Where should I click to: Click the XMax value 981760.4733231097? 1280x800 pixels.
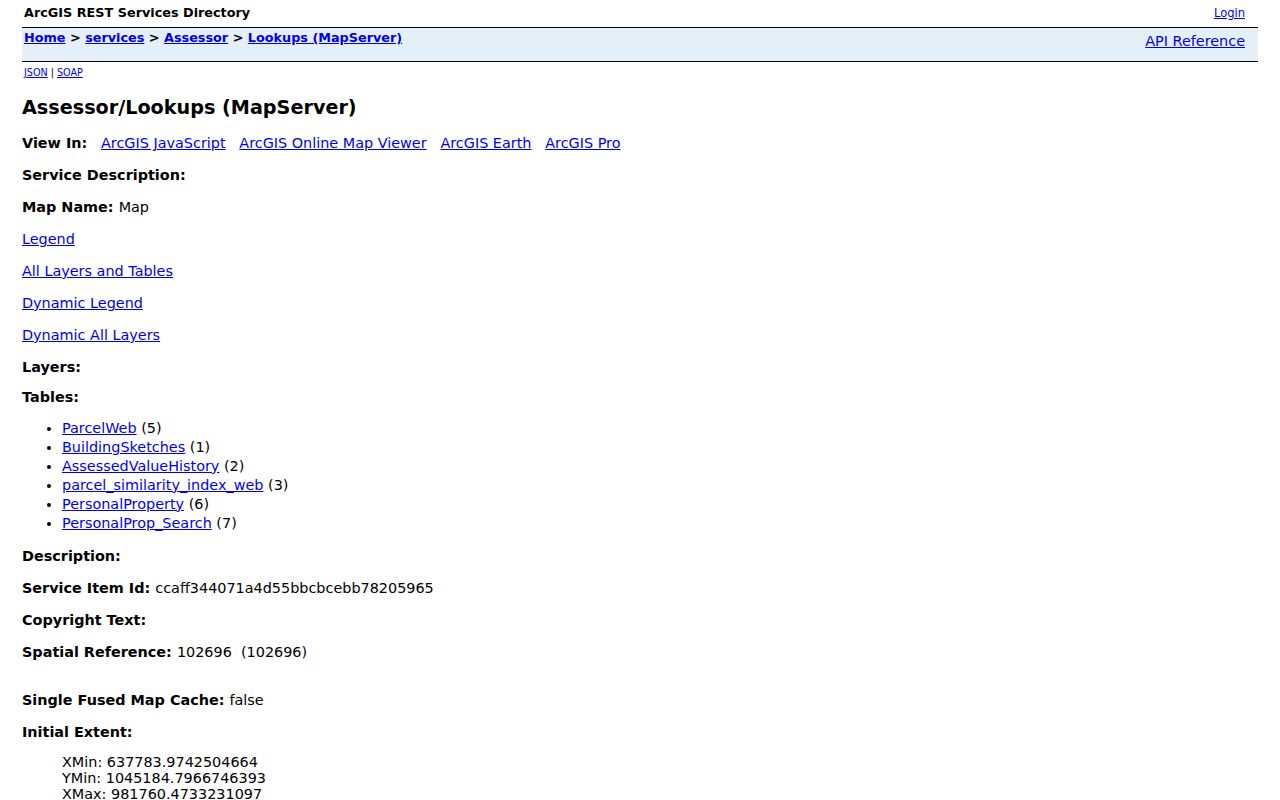[186, 794]
